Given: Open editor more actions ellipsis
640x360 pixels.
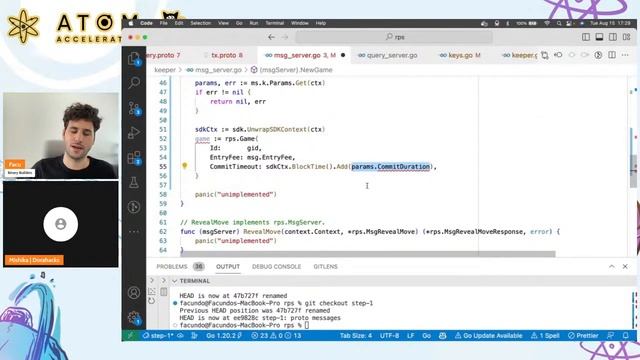Looking at the screenshot, I should pyautogui.click(x=625, y=55).
